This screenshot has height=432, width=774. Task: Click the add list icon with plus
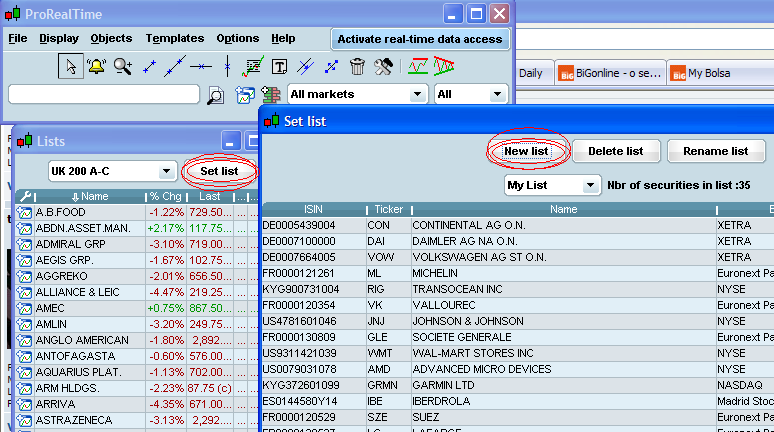coord(271,94)
